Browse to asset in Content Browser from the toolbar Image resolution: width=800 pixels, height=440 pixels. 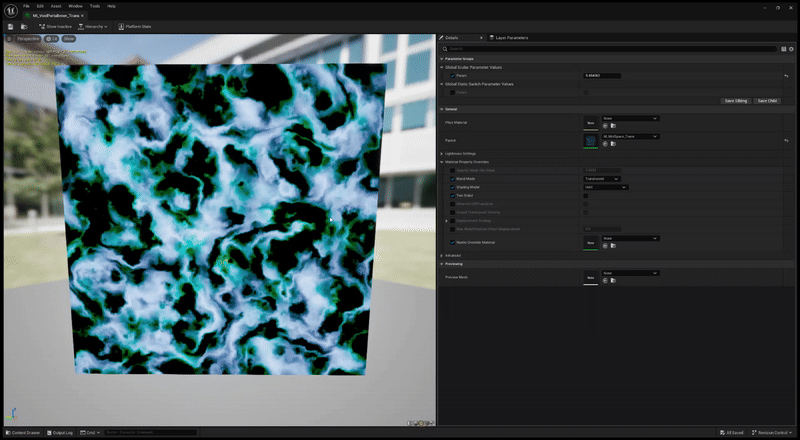pos(24,27)
